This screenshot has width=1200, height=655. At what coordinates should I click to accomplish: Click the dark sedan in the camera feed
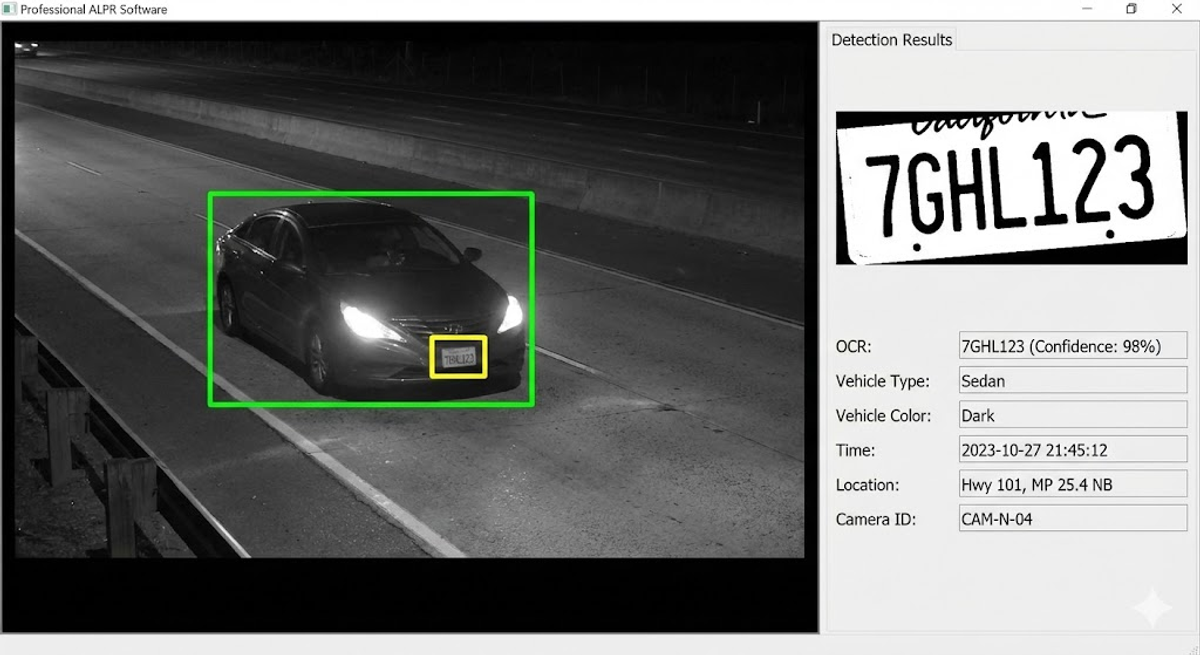pyautogui.click(x=370, y=300)
